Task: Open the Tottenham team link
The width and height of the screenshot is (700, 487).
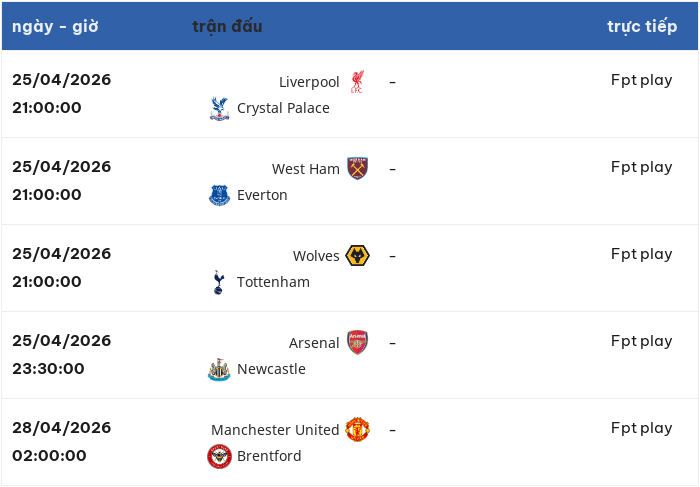Action: [273, 282]
